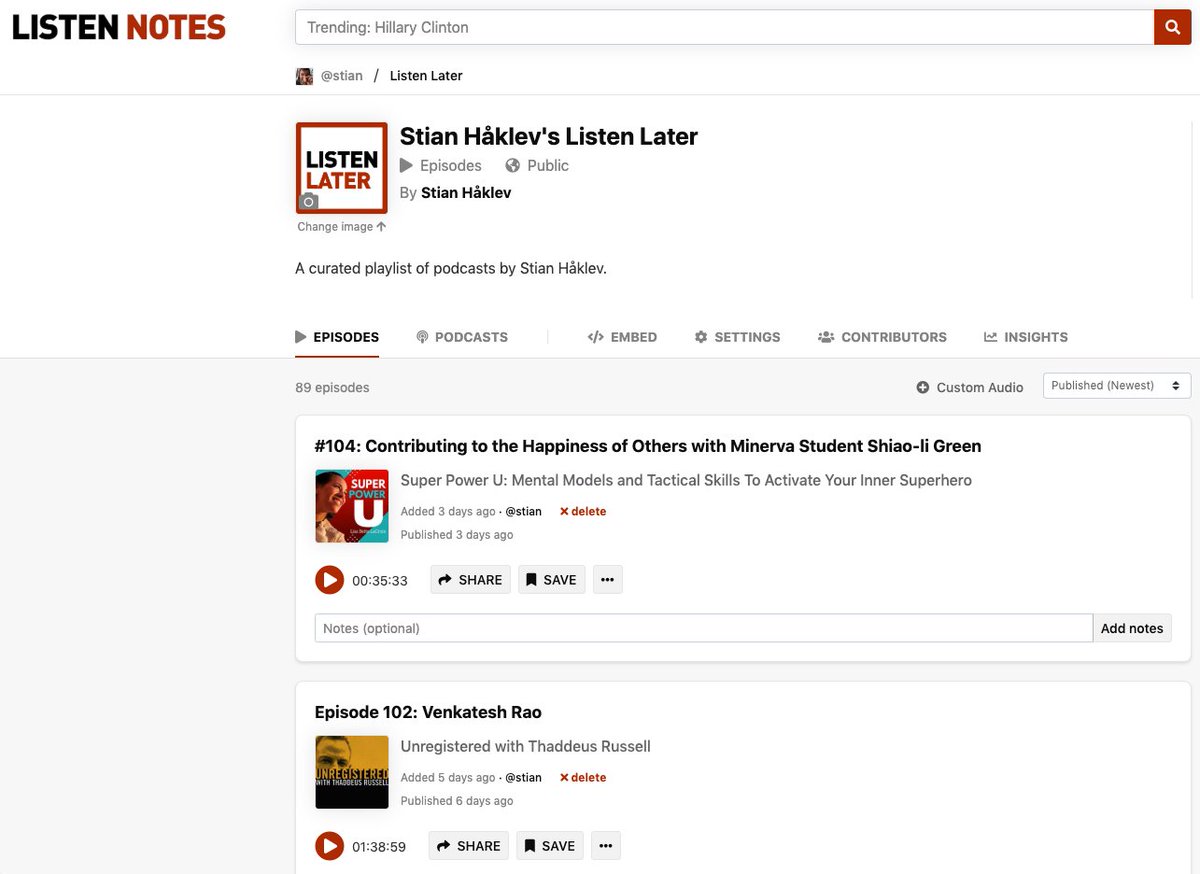Image resolution: width=1200 pixels, height=874 pixels.
Task: Click @stian link on #104 episode
Action: pyautogui.click(x=523, y=511)
